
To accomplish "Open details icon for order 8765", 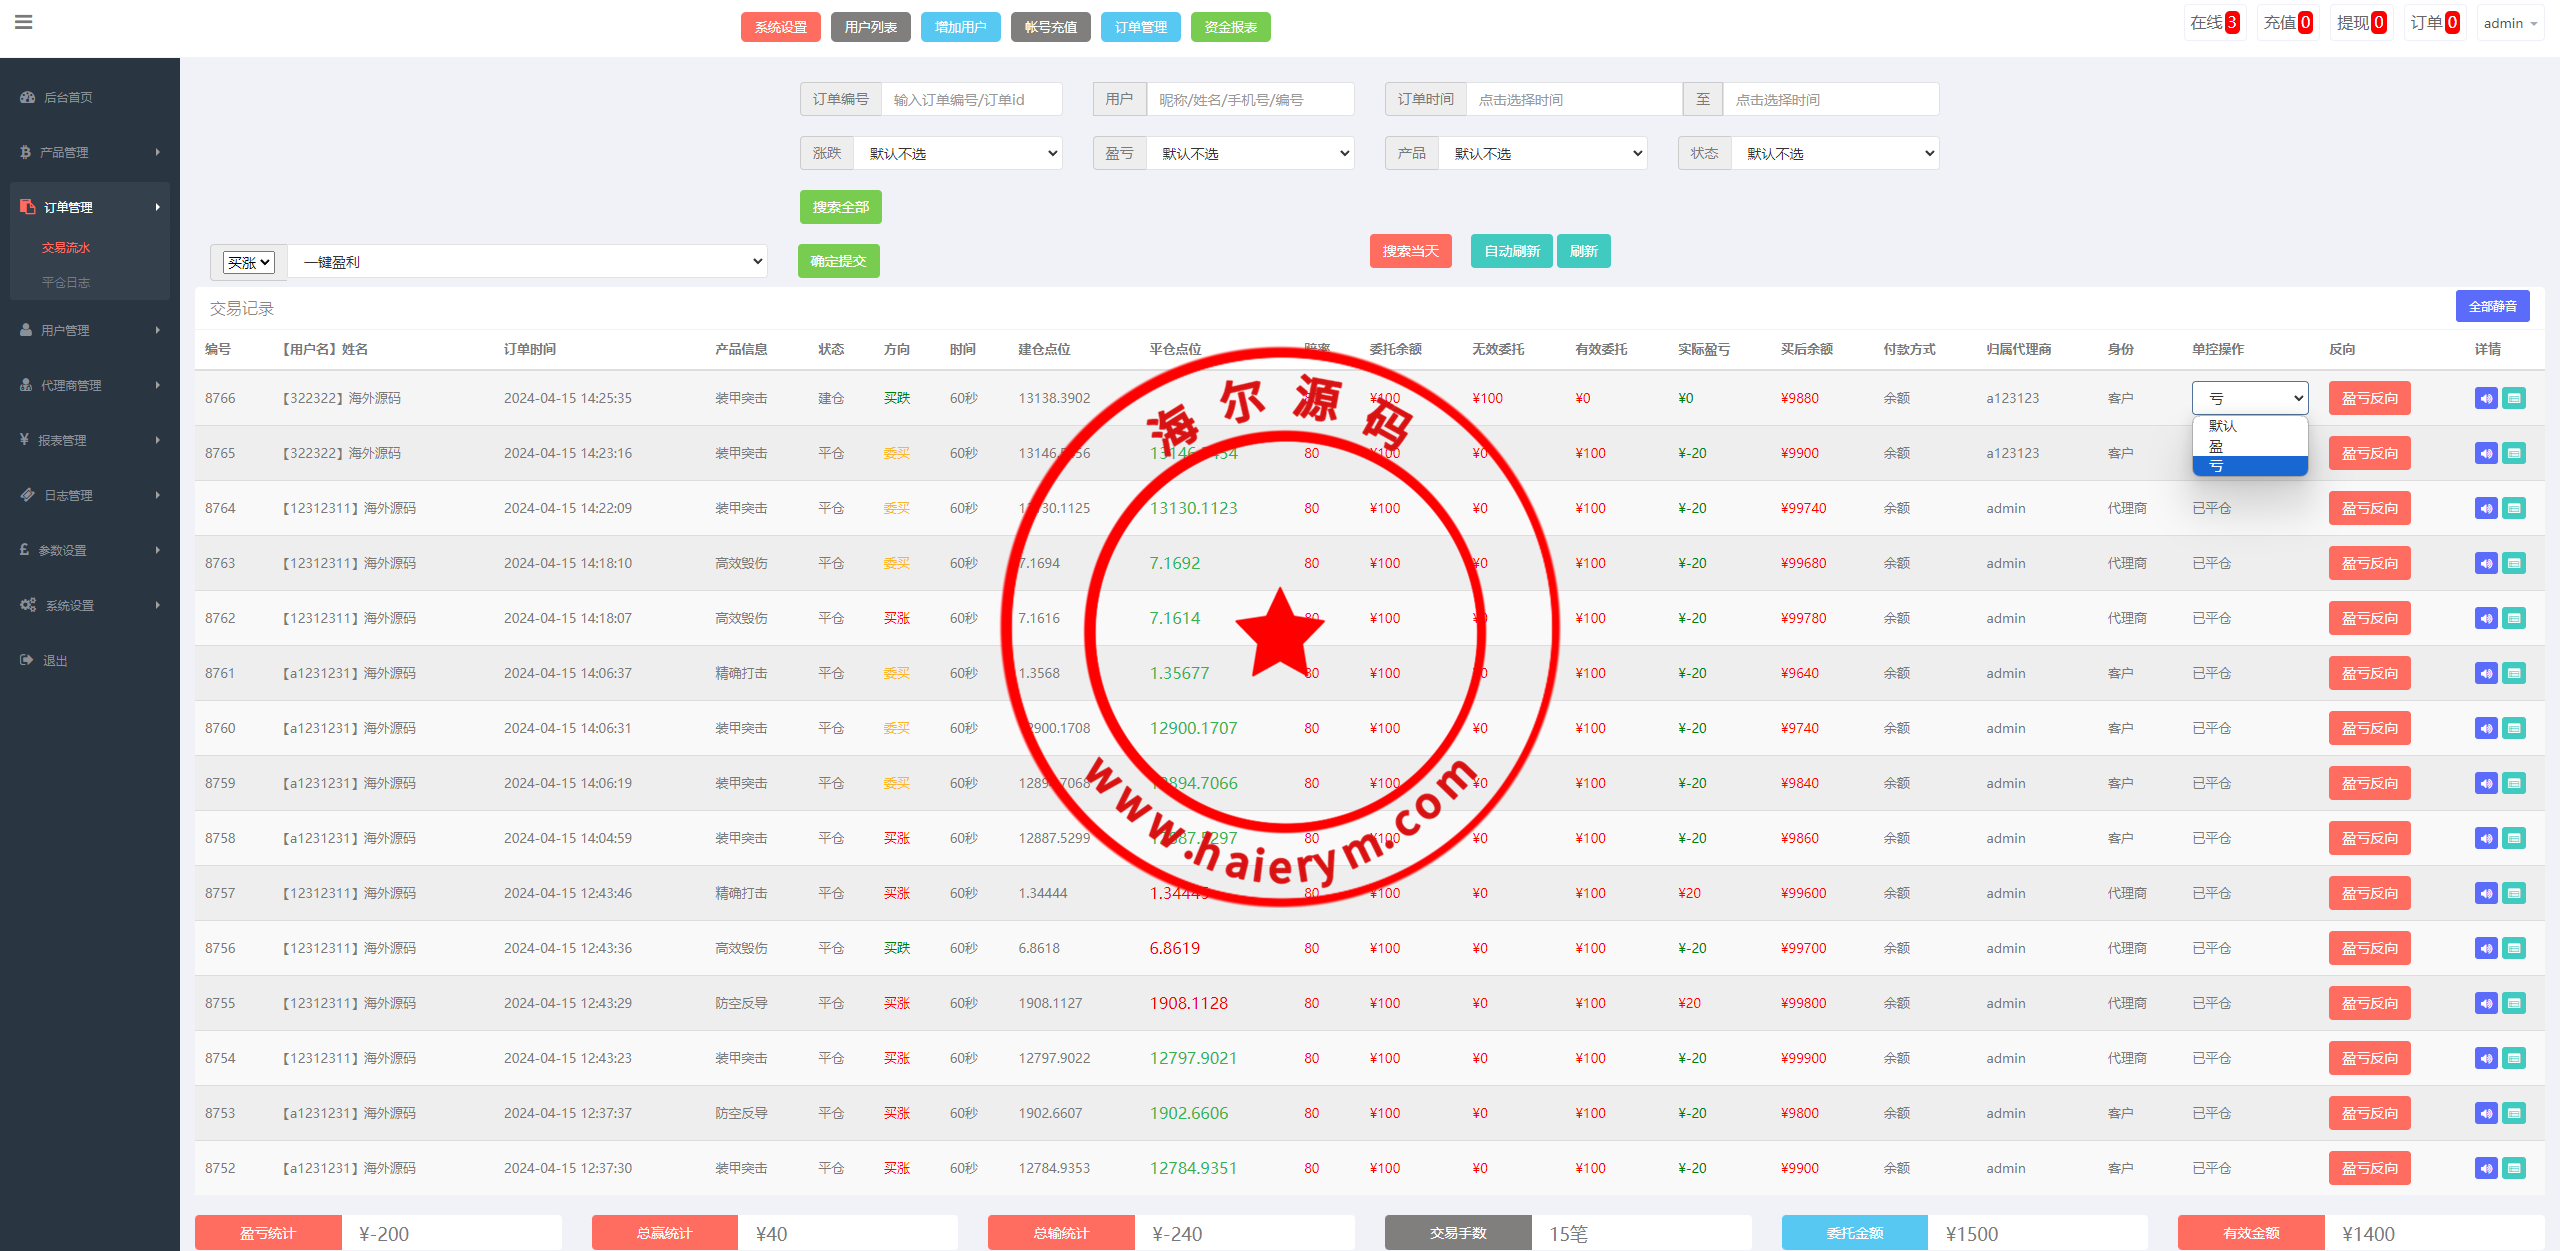I will click(2514, 453).
